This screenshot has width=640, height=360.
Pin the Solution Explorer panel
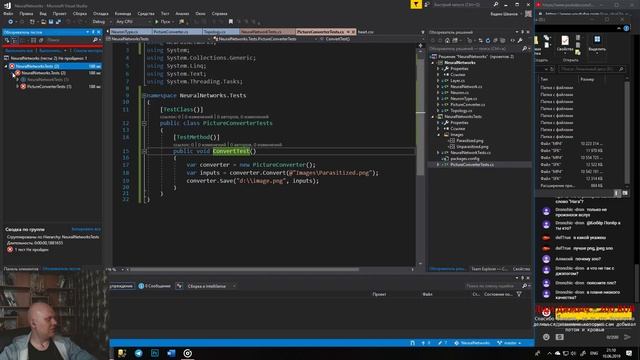[522, 32]
